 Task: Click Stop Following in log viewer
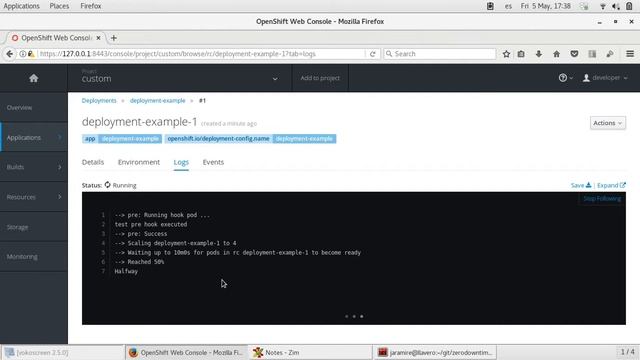click(x=602, y=199)
